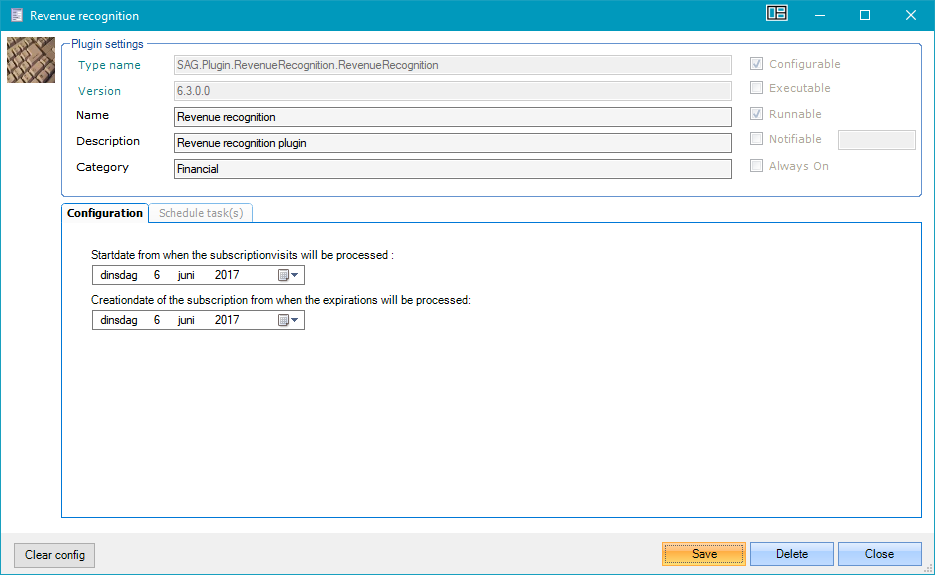Enable the Notifiable checkbox

pos(757,139)
